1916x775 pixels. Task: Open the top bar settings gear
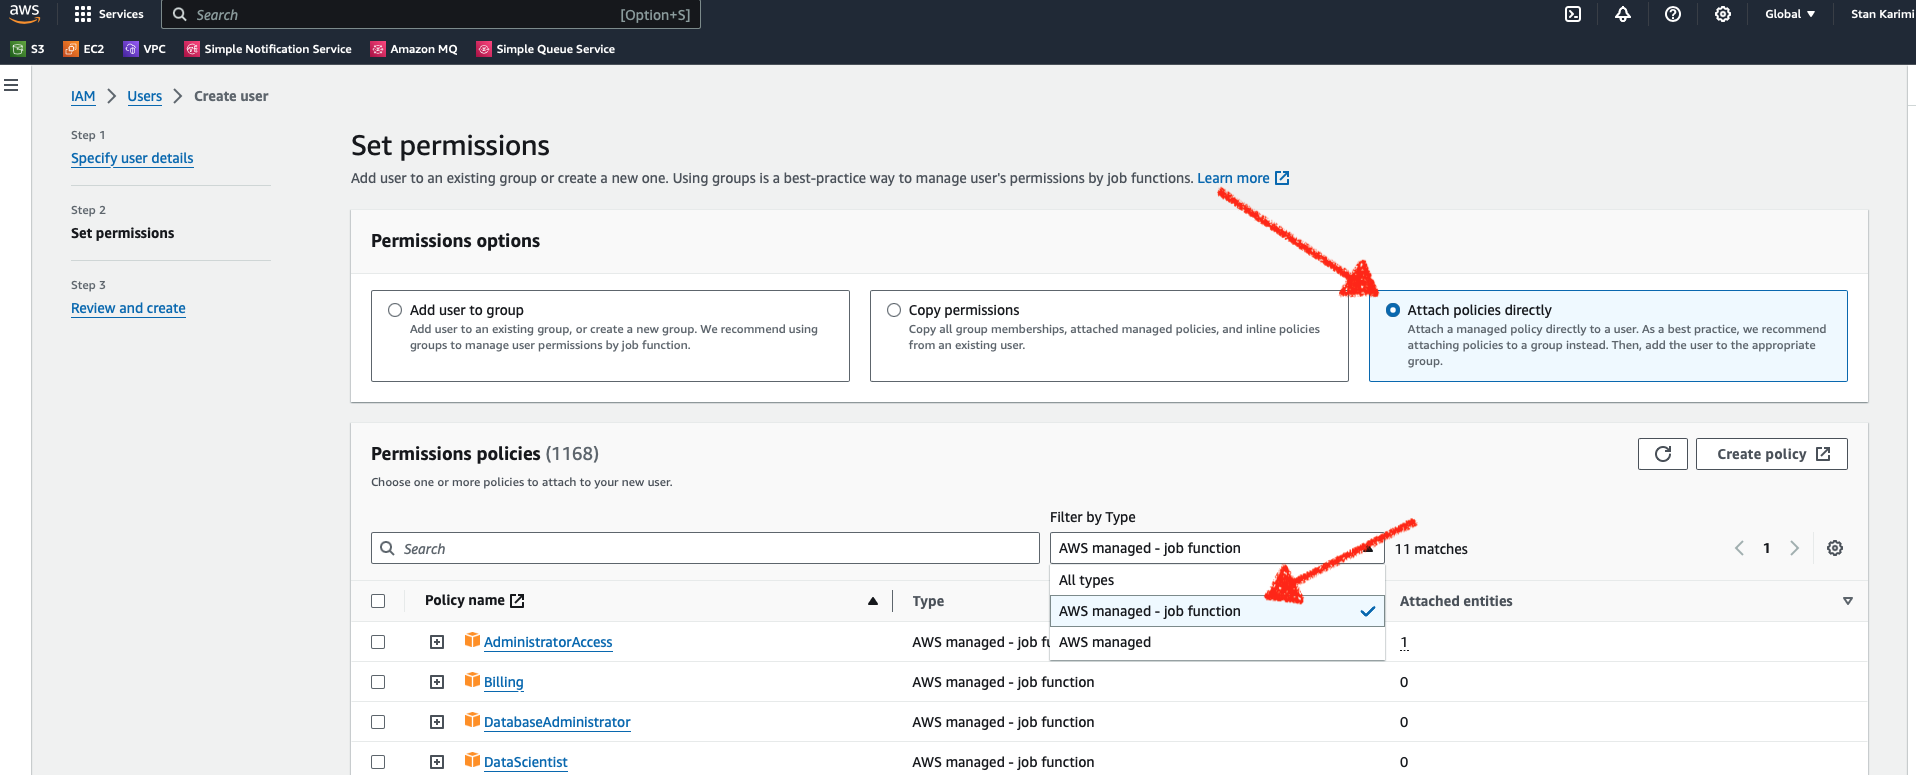[1723, 14]
